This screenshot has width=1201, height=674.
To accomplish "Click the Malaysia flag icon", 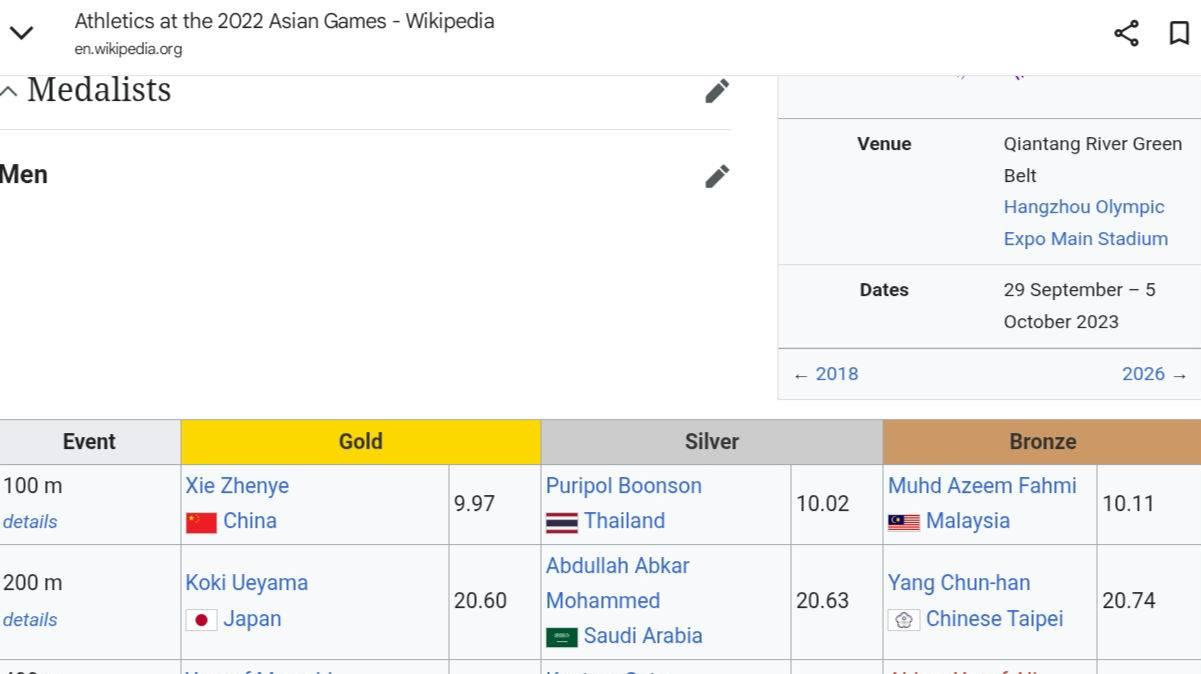I will (904, 522).
